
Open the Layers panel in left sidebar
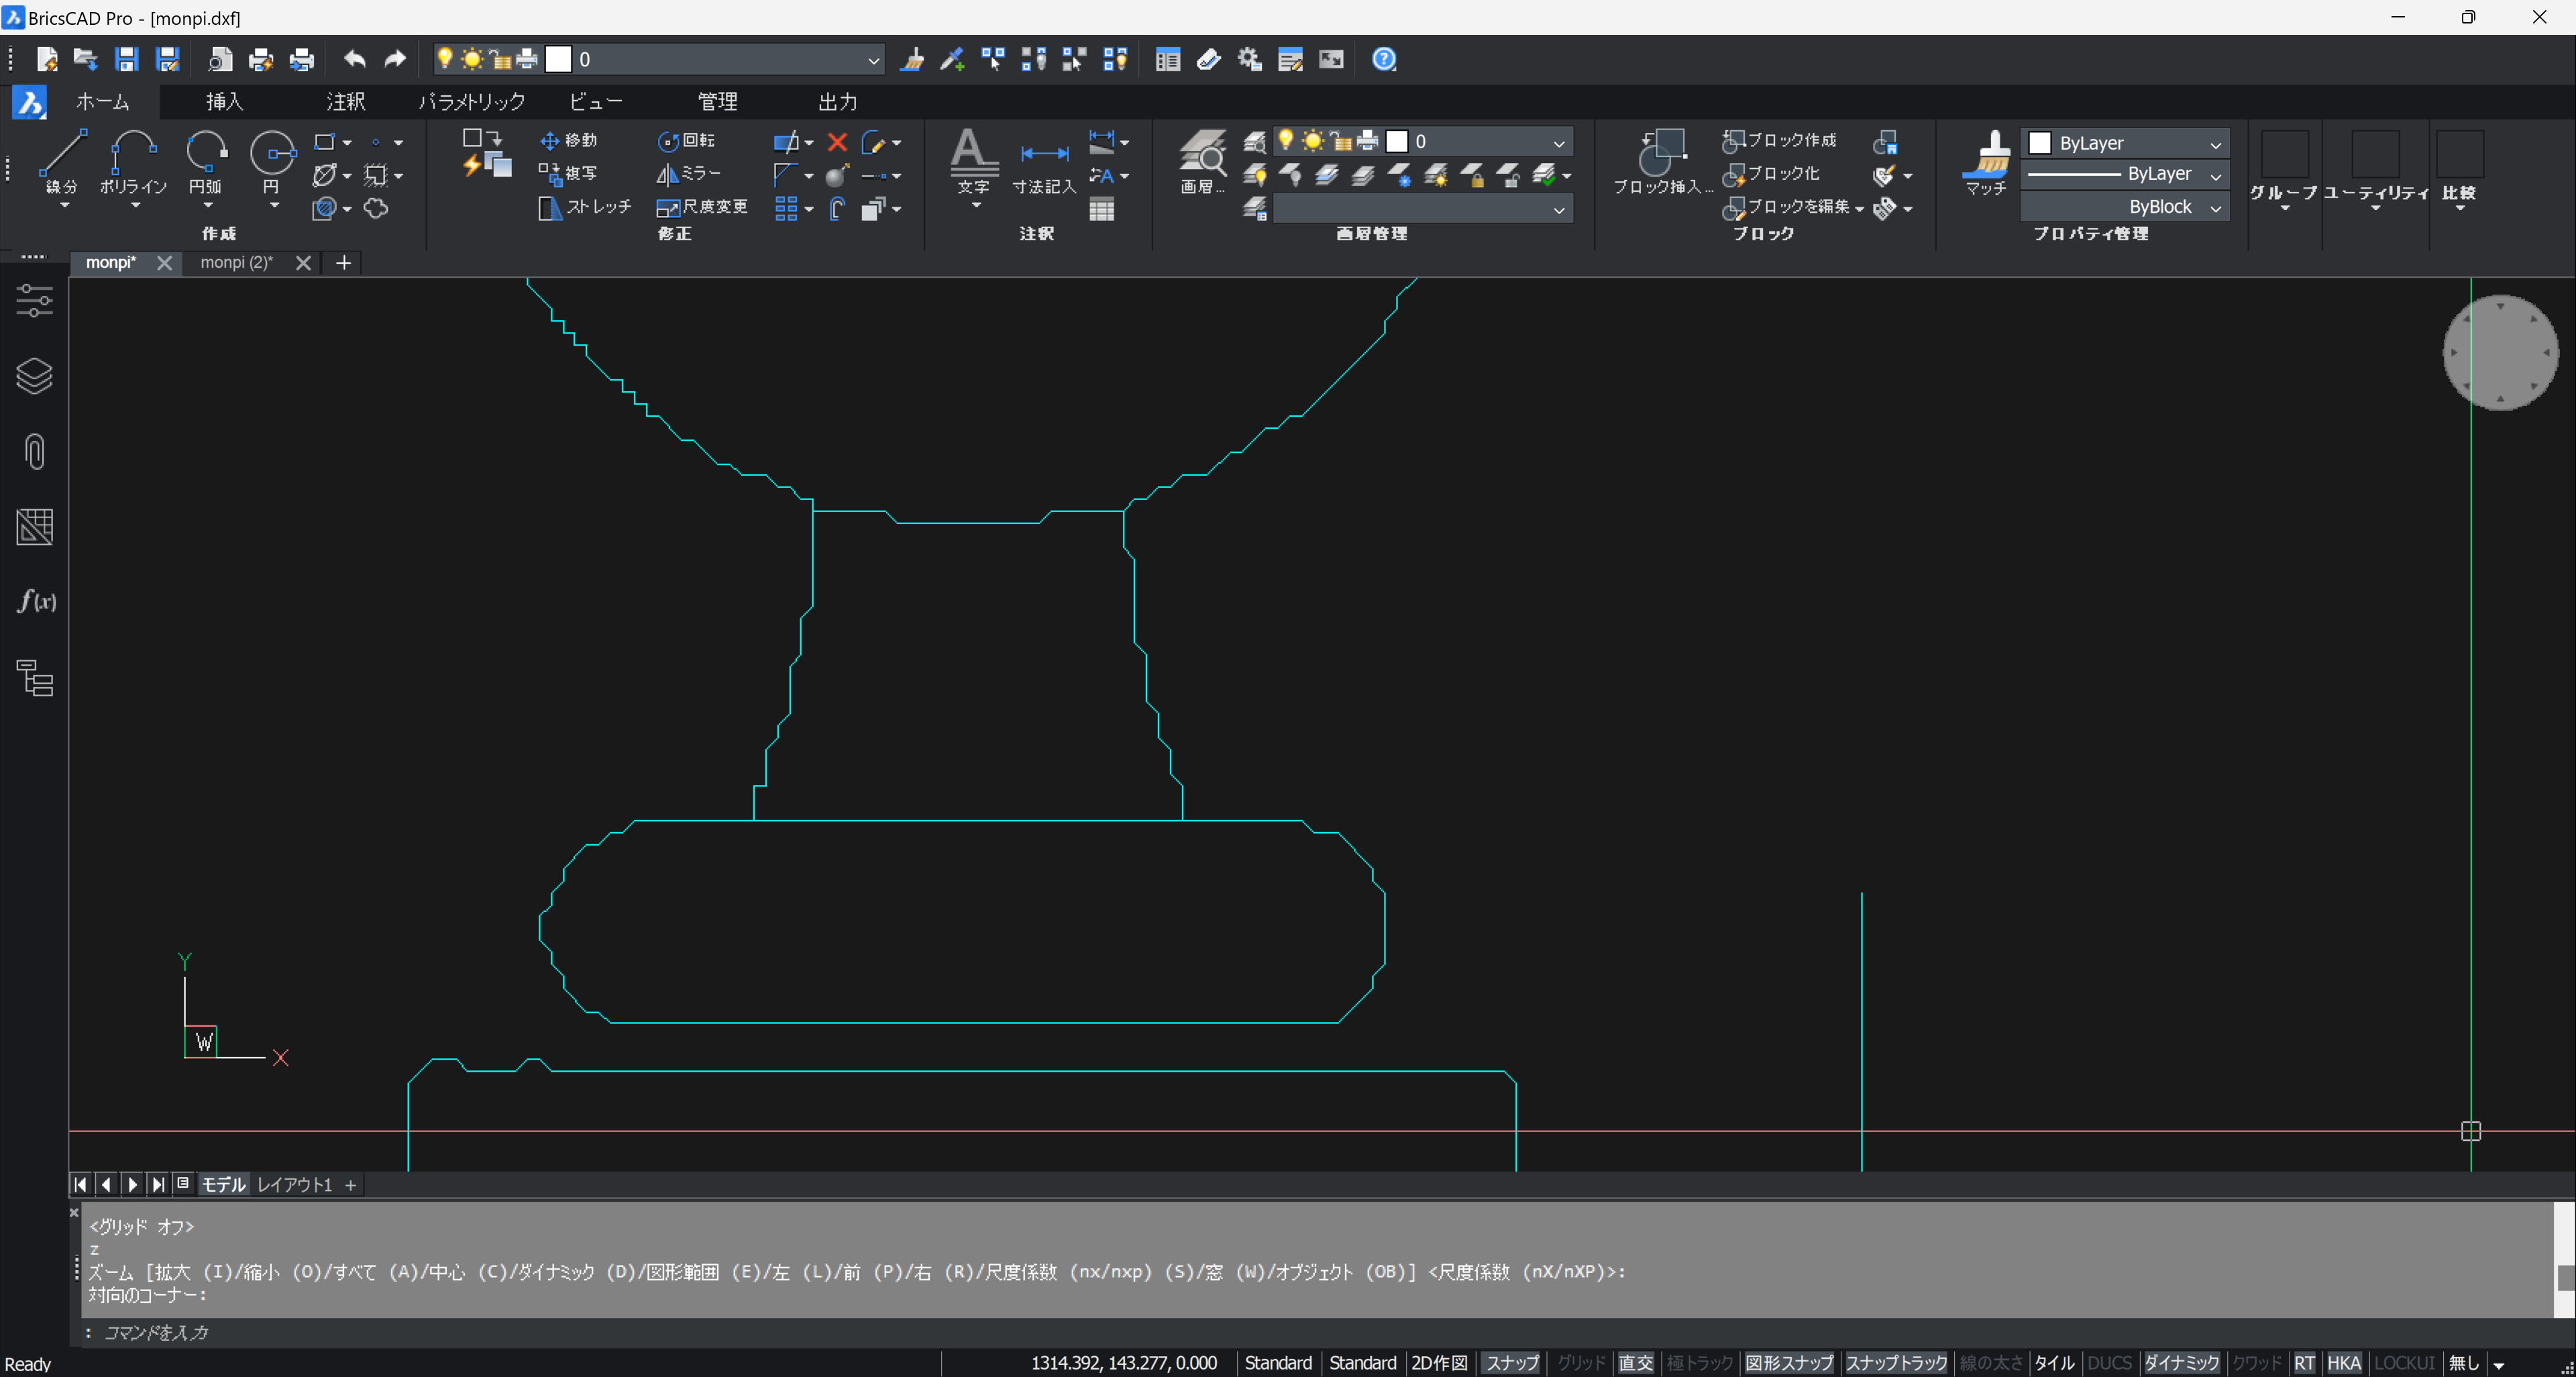pos(35,376)
